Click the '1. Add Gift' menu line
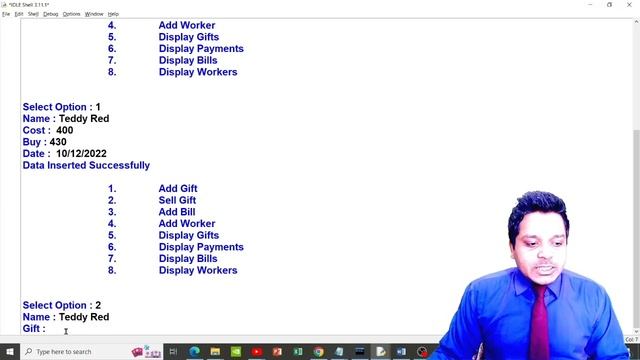640x360 pixels. 153,189
